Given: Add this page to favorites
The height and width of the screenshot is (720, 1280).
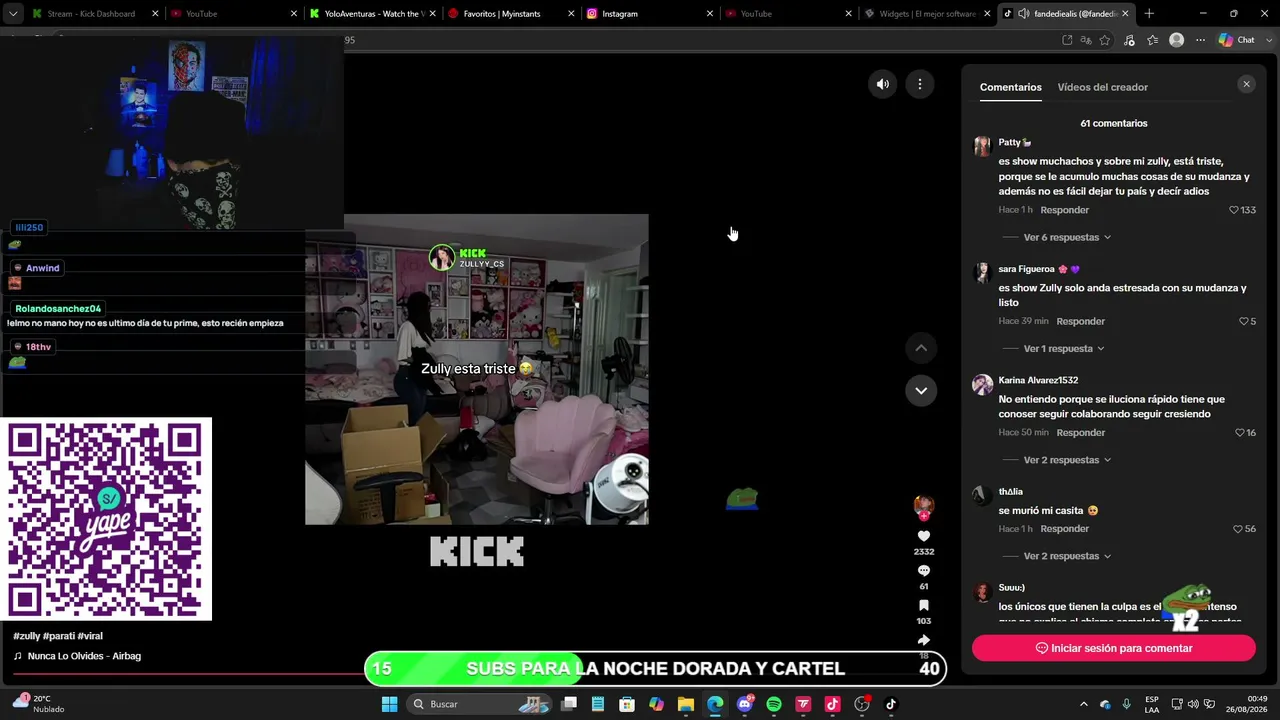Looking at the screenshot, I should (x=1105, y=40).
